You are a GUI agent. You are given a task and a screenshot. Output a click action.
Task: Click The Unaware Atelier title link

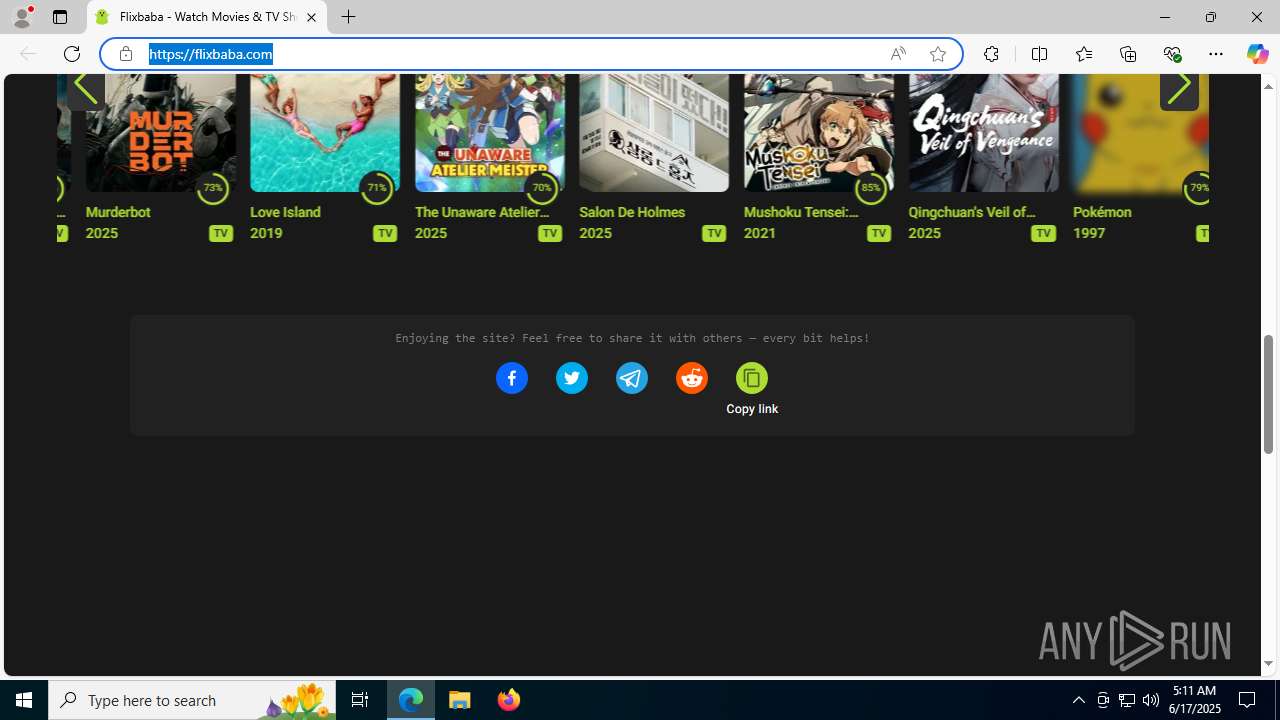click(x=482, y=212)
